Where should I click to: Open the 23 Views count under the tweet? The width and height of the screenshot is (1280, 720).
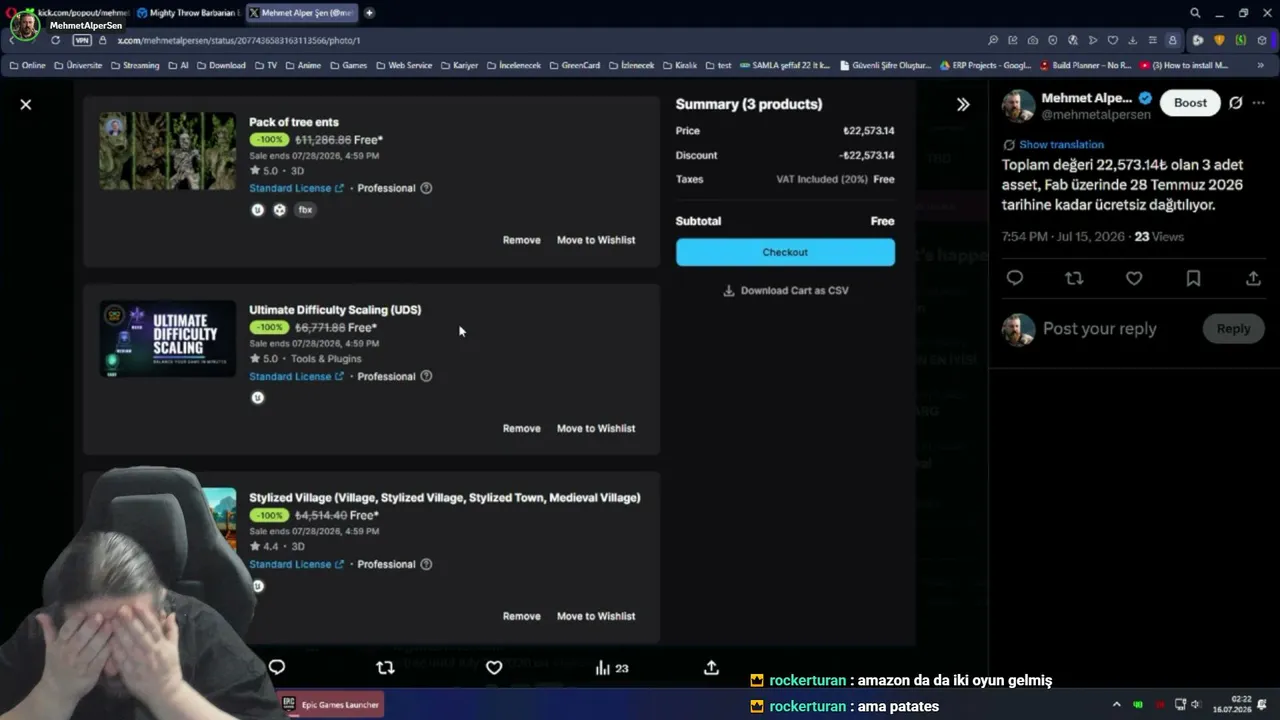[1159, 237]
